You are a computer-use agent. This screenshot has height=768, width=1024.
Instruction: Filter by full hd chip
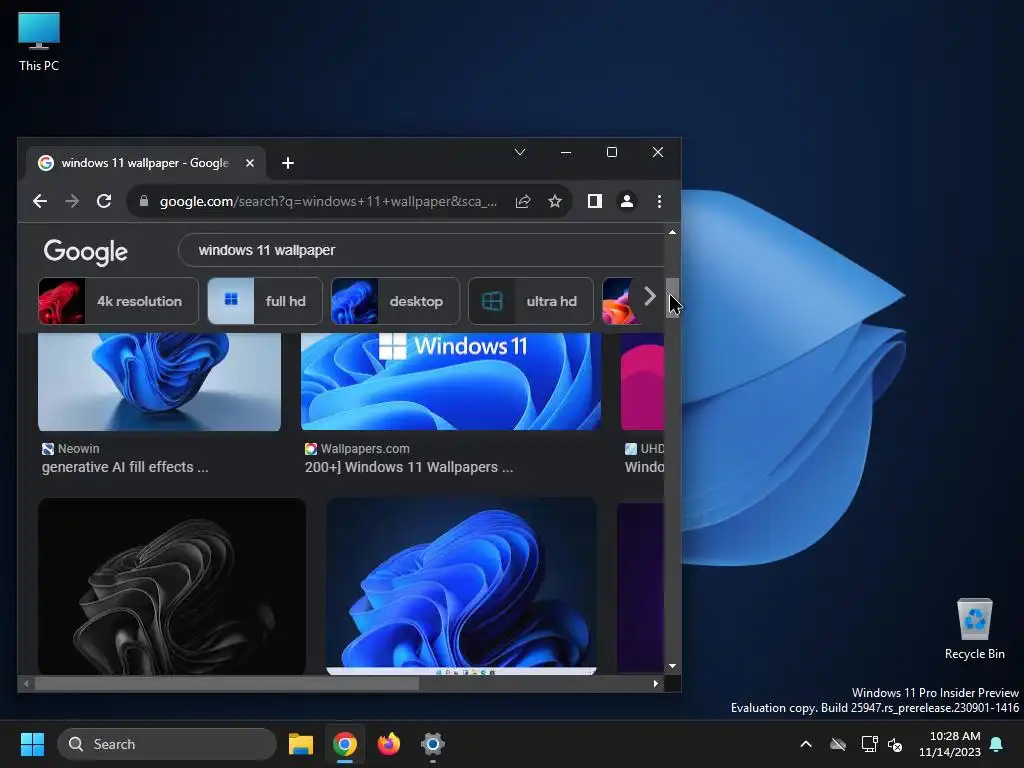pos(264,301)
